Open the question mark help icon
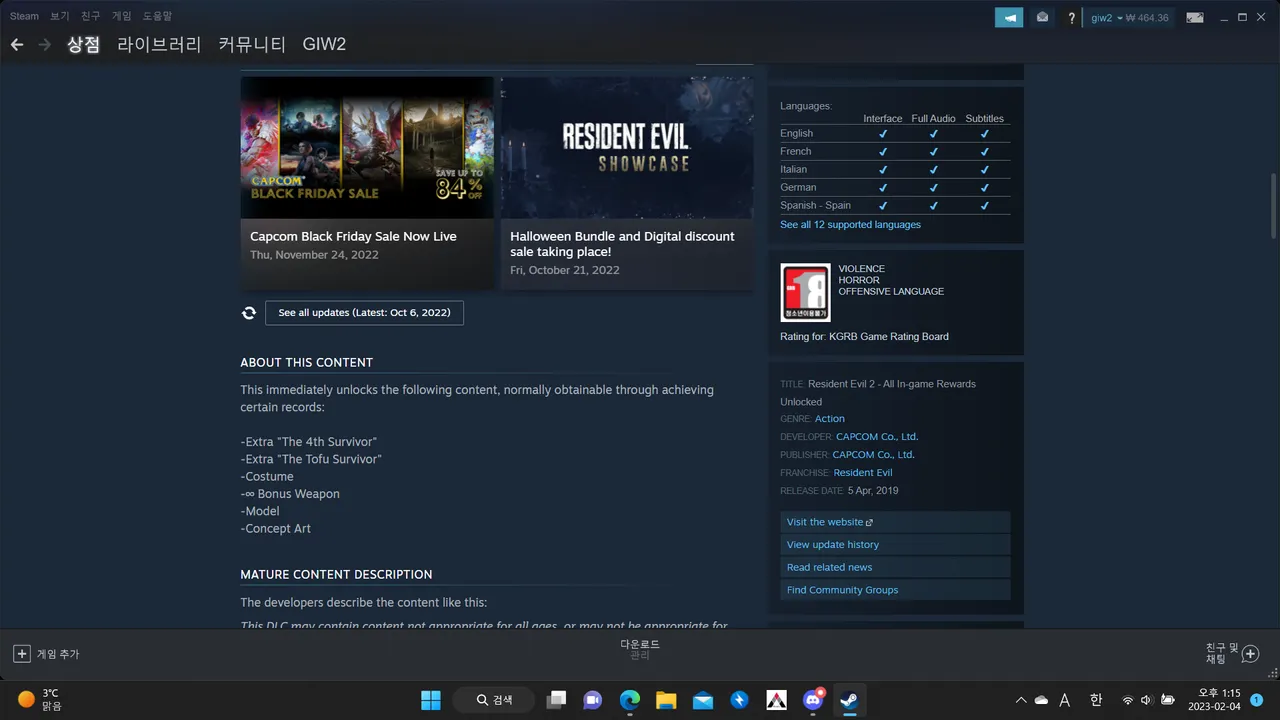This screenshot has width=1280, height=720. pos(1071,17)
